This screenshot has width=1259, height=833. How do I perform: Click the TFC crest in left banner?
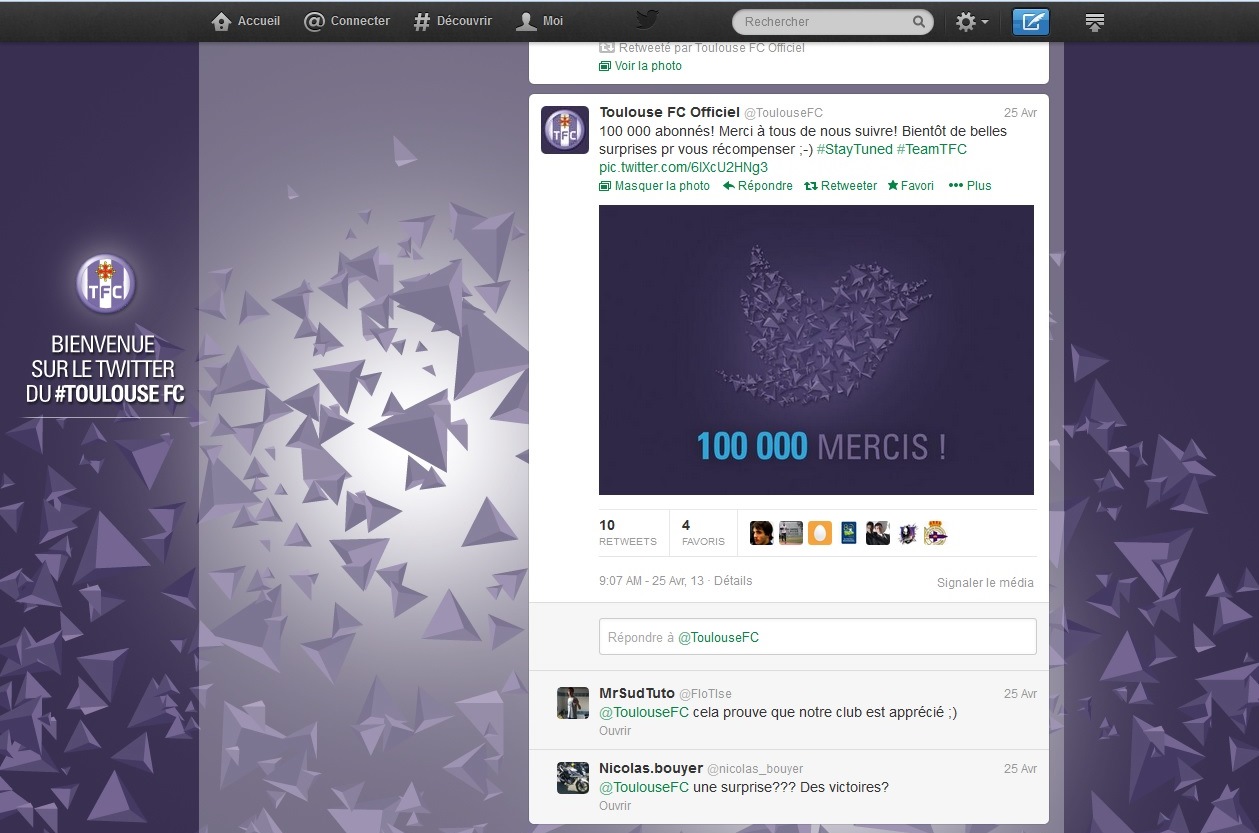tap(106, 285)
